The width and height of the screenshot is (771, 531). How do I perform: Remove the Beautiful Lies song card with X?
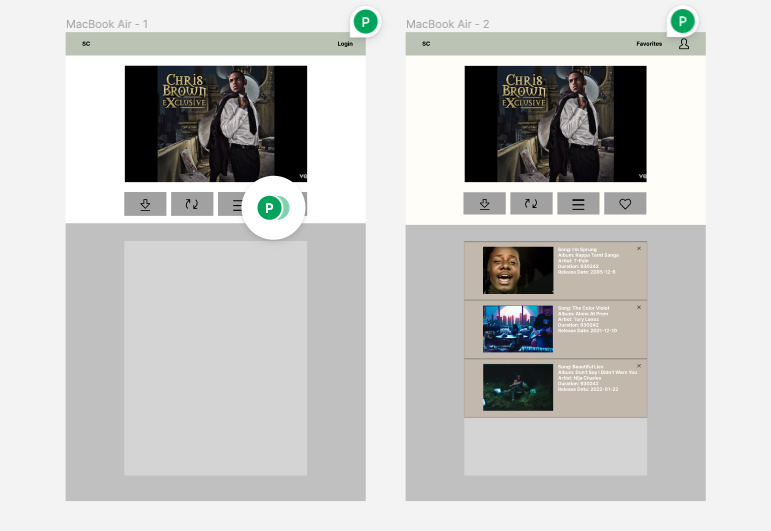click(639, 366)
